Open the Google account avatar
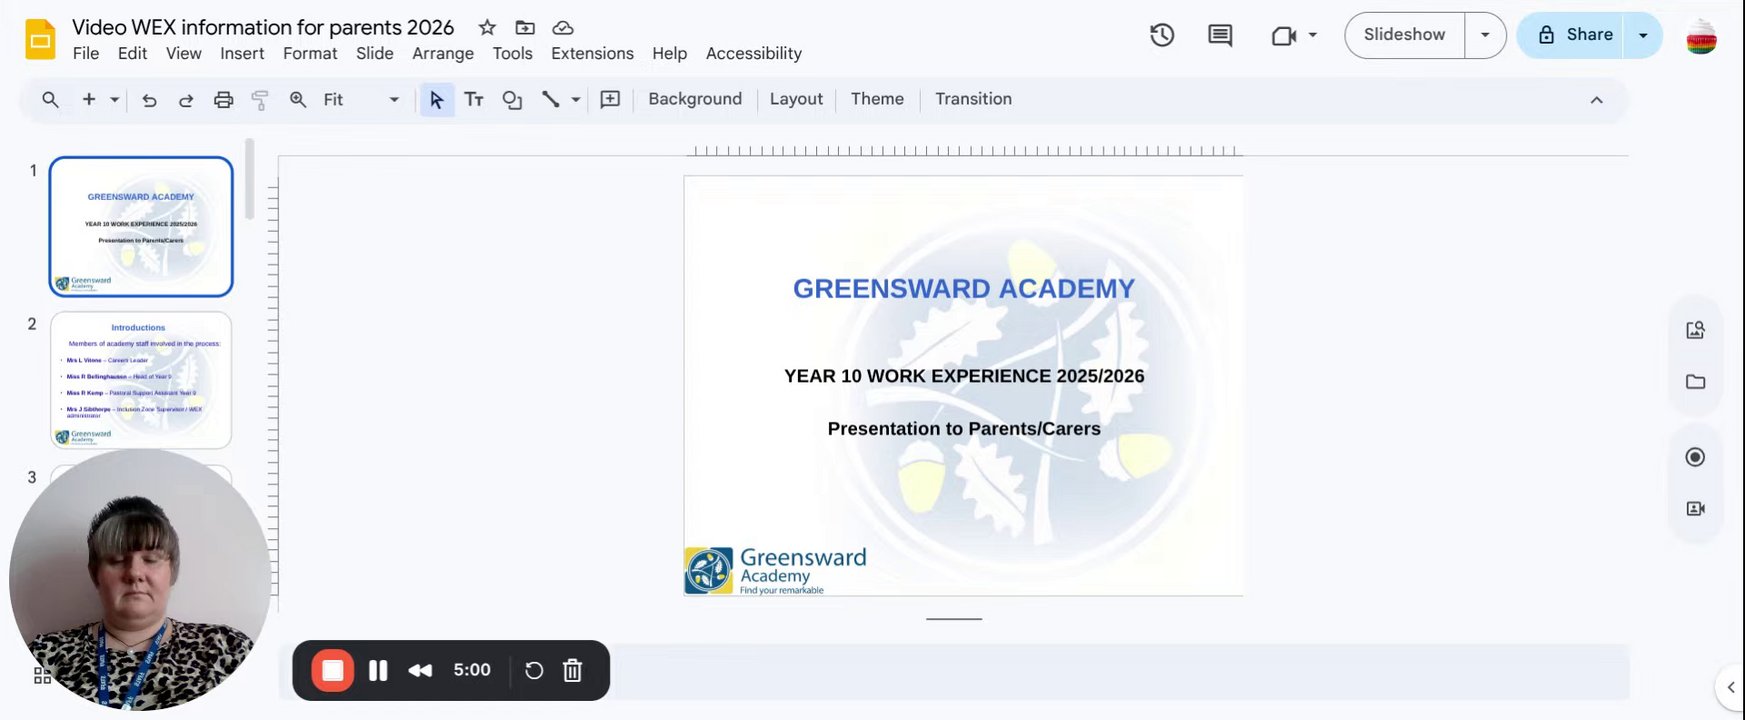 pos(1701,38)
